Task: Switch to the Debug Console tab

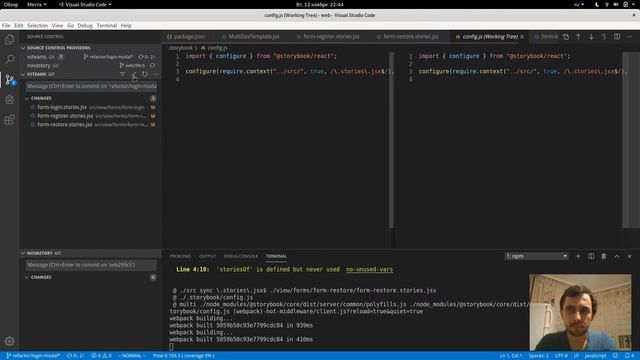Action: click(240, 256)
